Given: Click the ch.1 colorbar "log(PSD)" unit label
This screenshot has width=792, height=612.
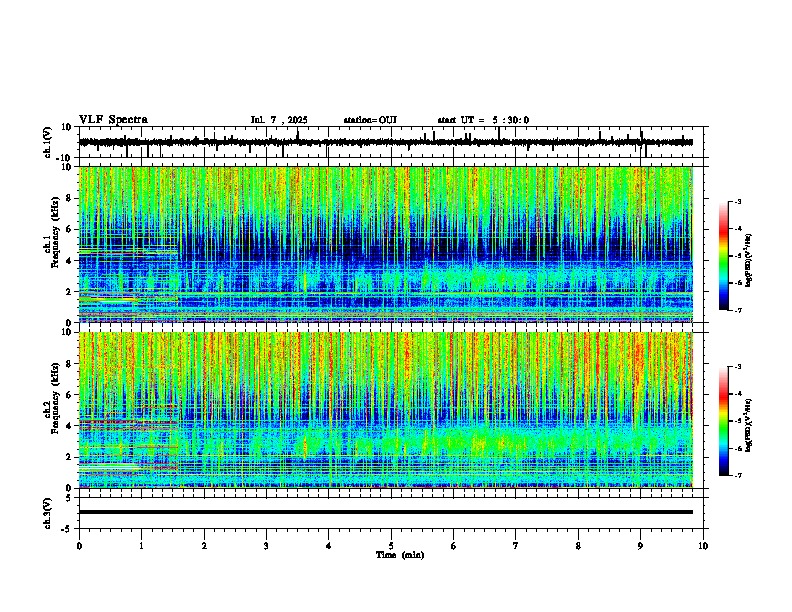Looking at the screenshot, I should coord(749,261).
